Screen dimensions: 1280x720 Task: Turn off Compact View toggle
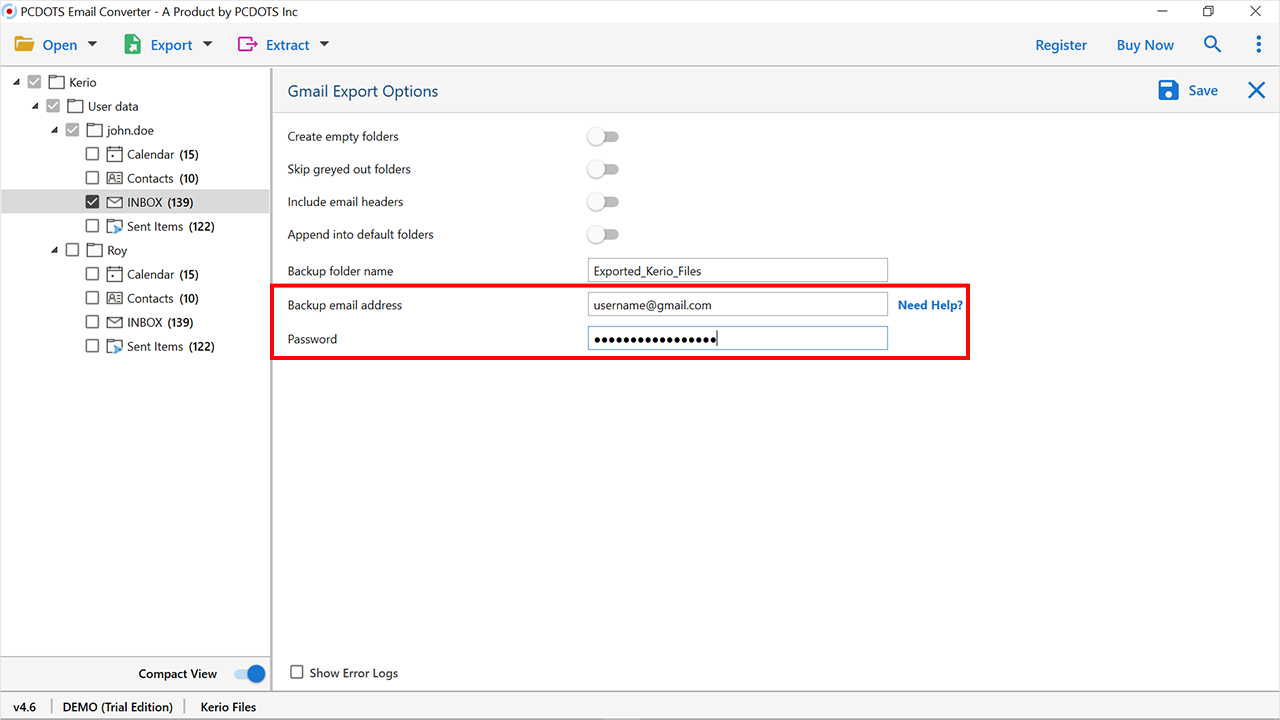click(x=250, y=674)
